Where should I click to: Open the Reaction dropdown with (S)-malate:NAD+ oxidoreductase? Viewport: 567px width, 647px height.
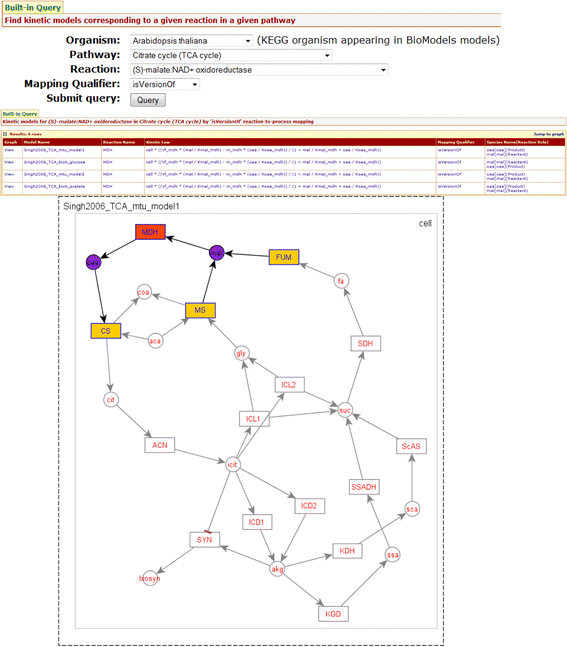click(x=259, y=70)
